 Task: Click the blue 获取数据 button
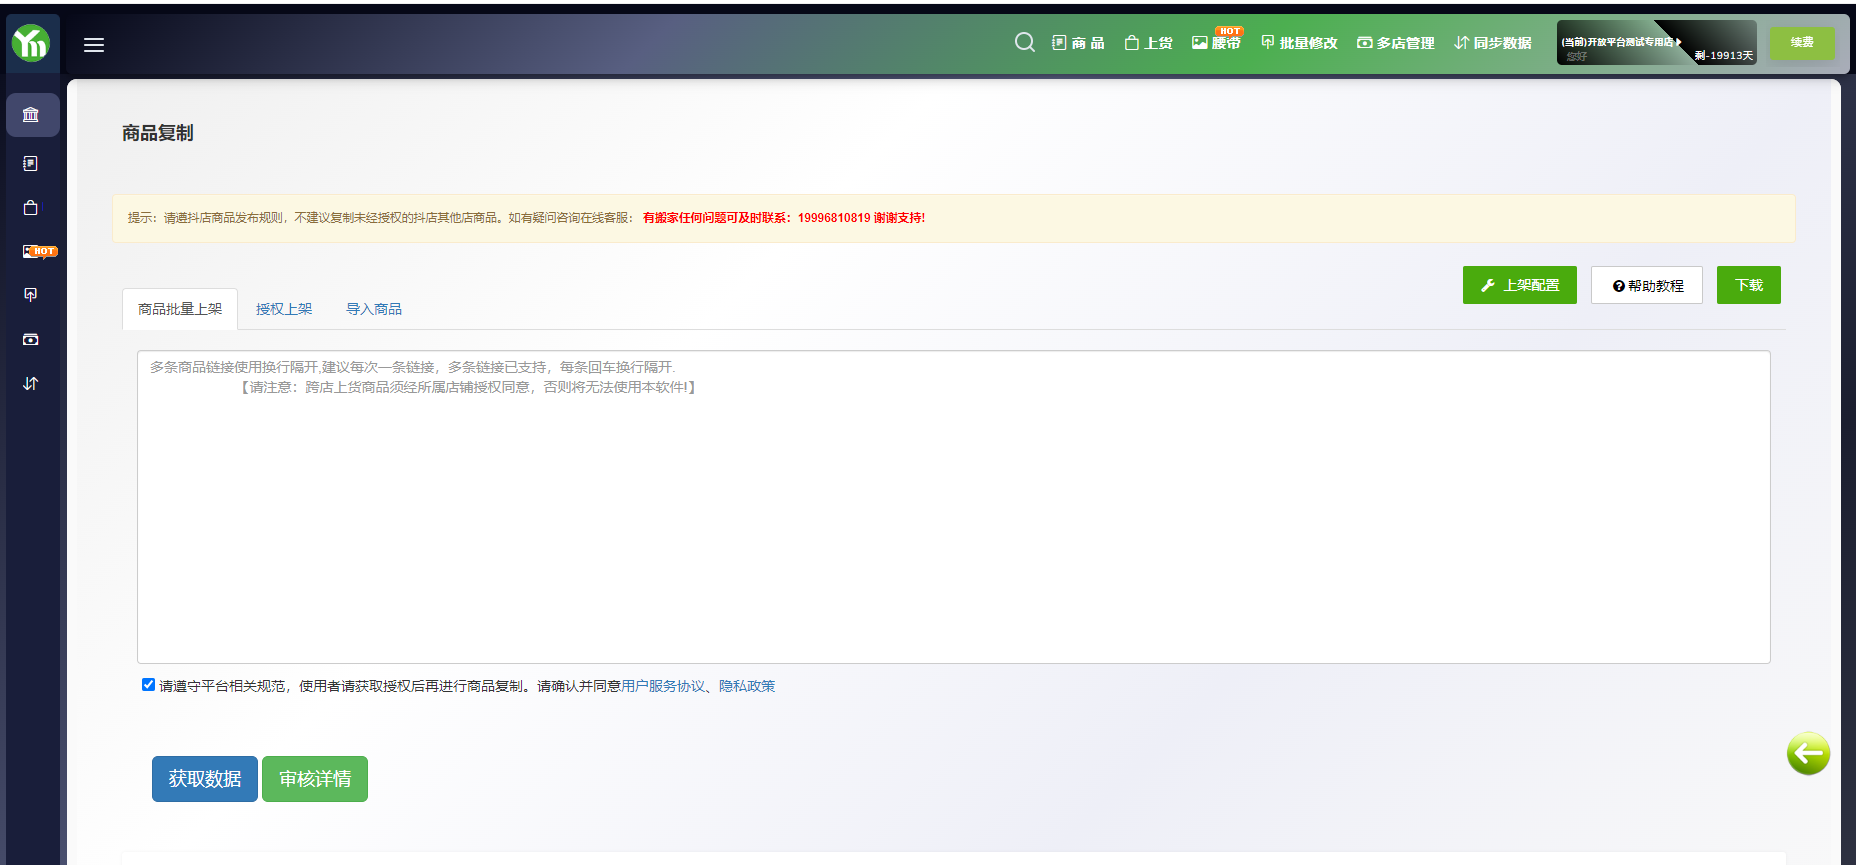[x=205, y=779]
